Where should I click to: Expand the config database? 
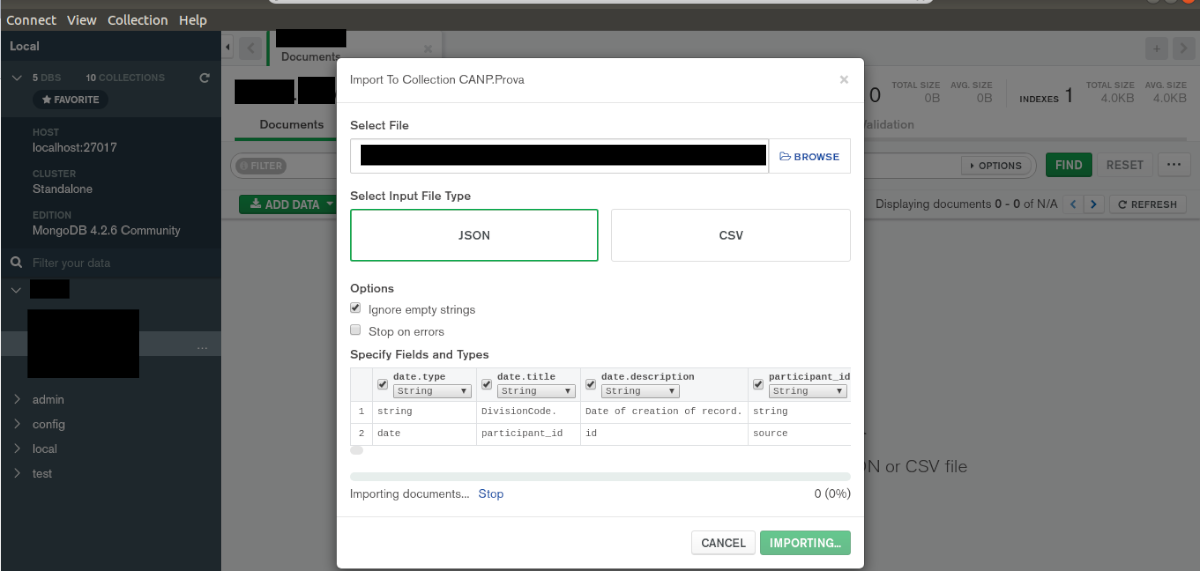click(x=17, y=425)
